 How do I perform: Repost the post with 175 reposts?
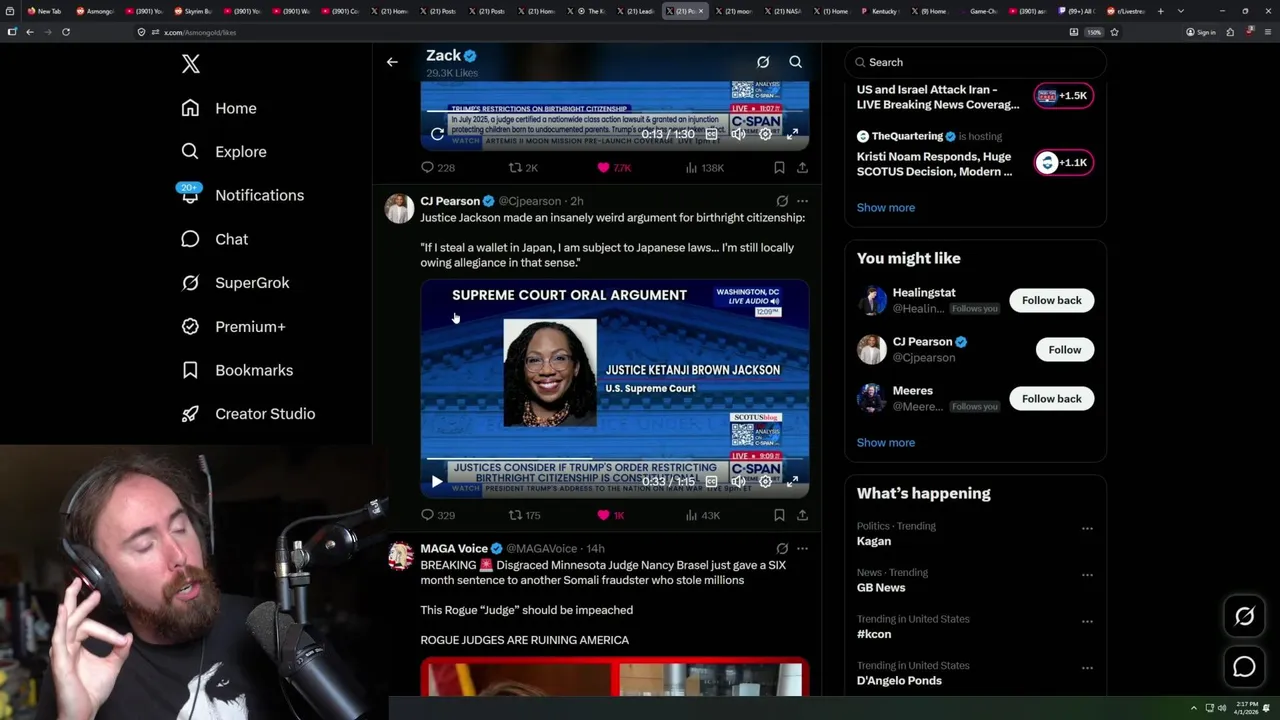tap(524, 515)
